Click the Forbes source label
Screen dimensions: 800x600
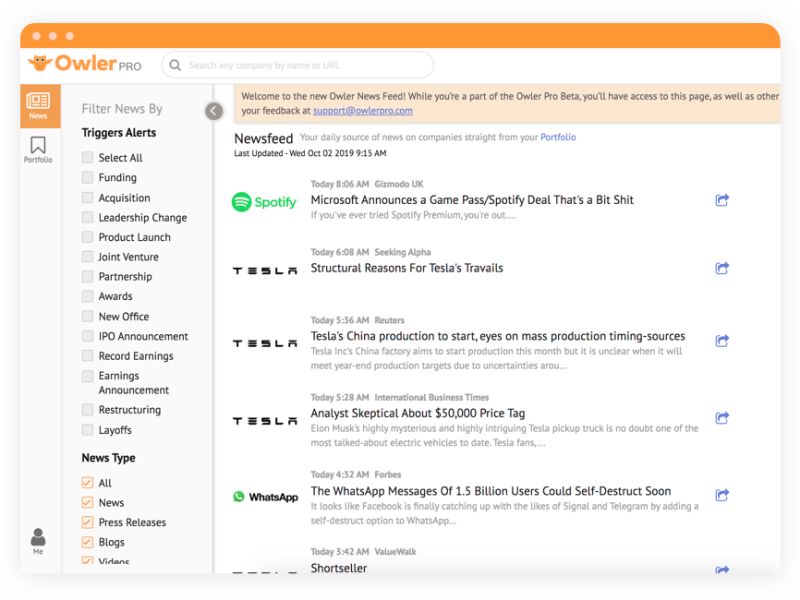[x=388, y=474]
